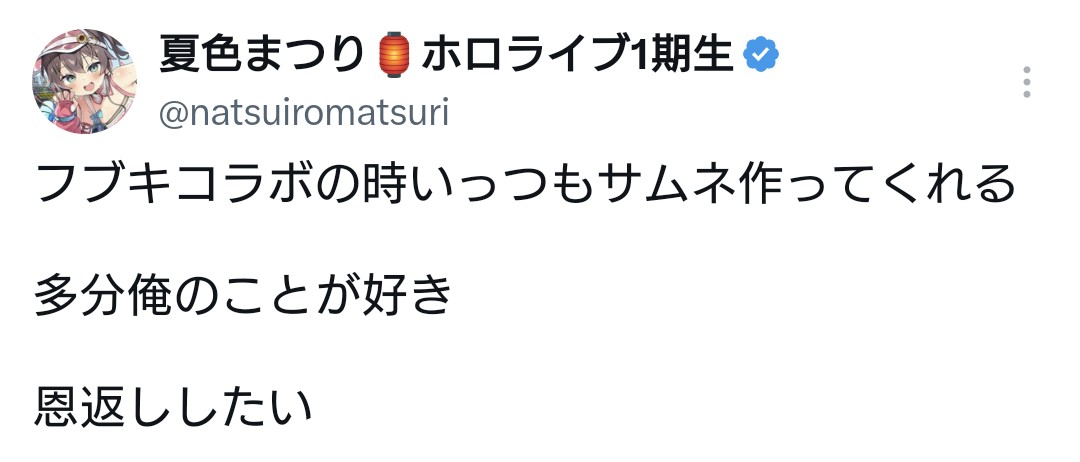Viewport: 1080px width, 462px height.
Task: Open the three-dot more options menu
Action: pyautogui.click(x=1027, y=82)
